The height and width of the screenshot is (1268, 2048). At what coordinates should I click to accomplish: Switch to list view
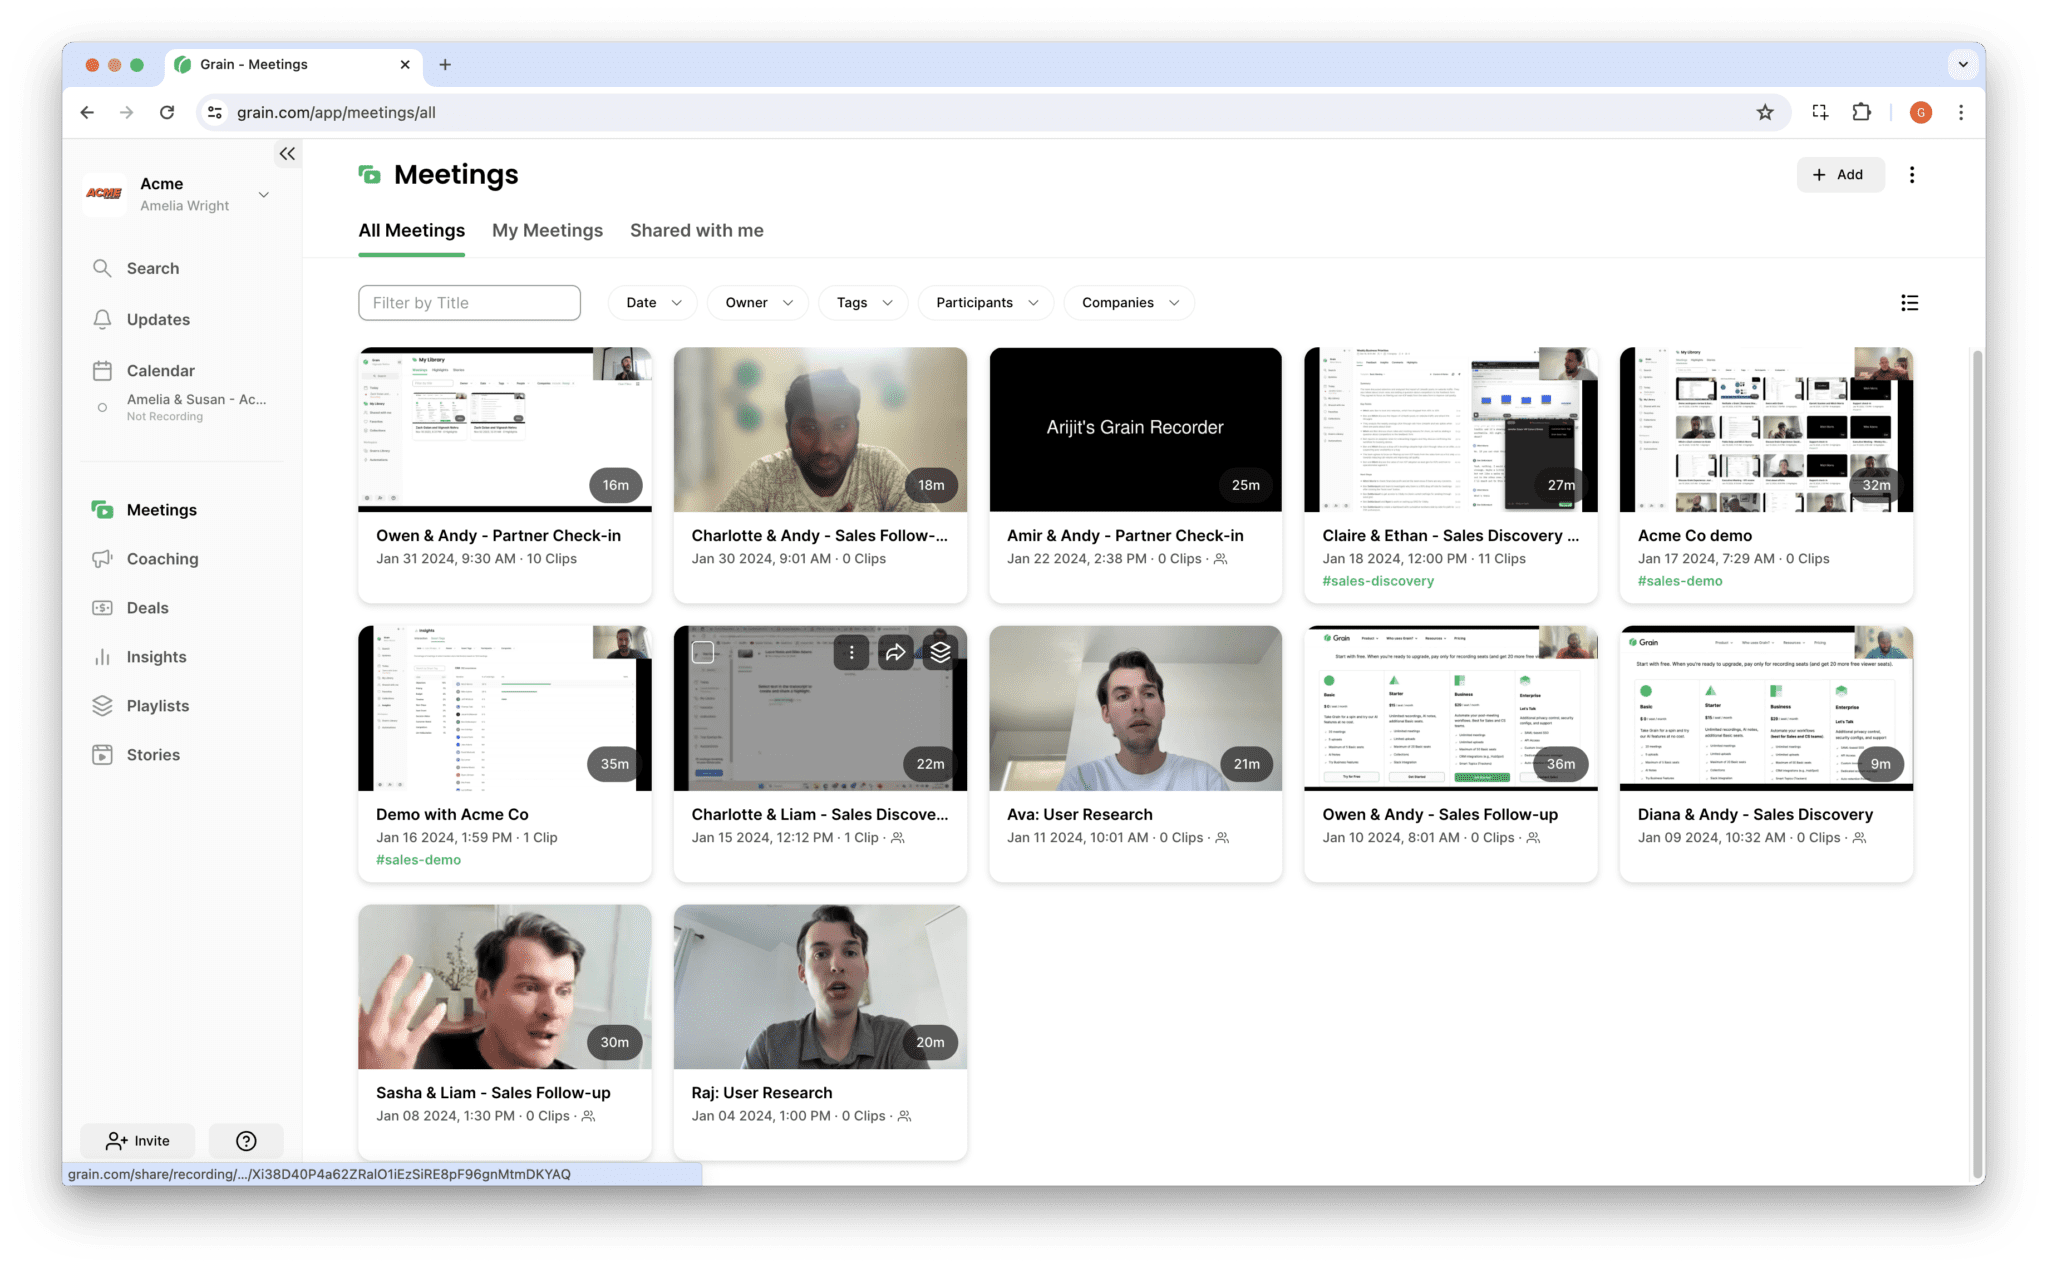pos(1909,303)
